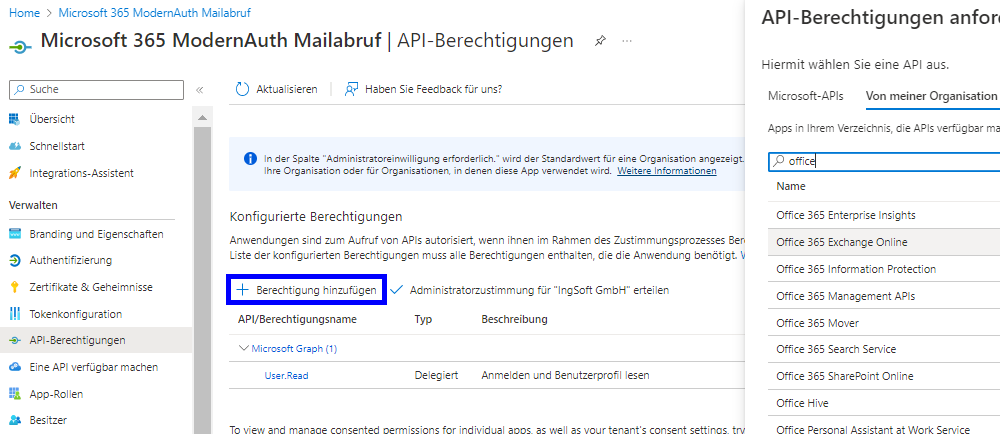Click Microsoft 365 ModernAuth Mailabruf breadcrumb
The height and width of the screenshot is (434, 1000).
[x=154, y=13]
